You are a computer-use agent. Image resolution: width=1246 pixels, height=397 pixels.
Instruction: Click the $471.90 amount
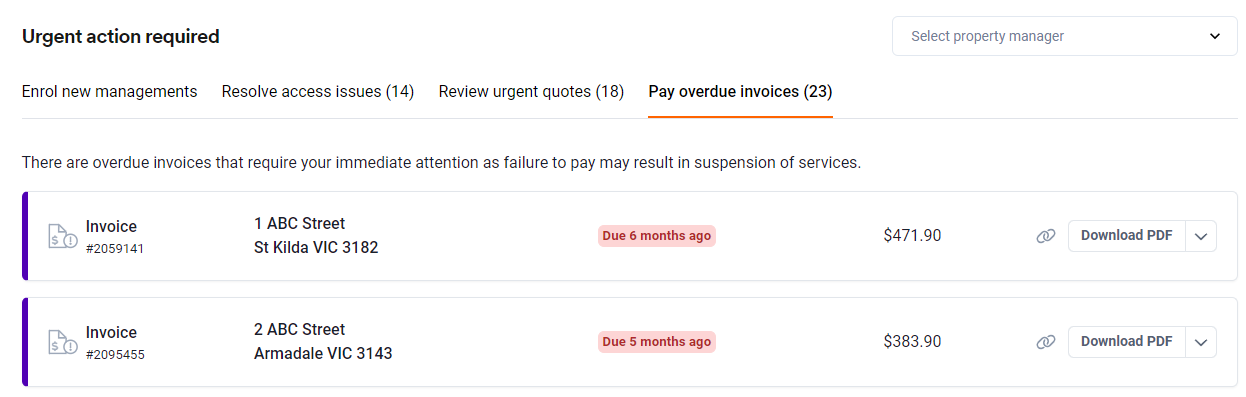click(x=912, y=236)
